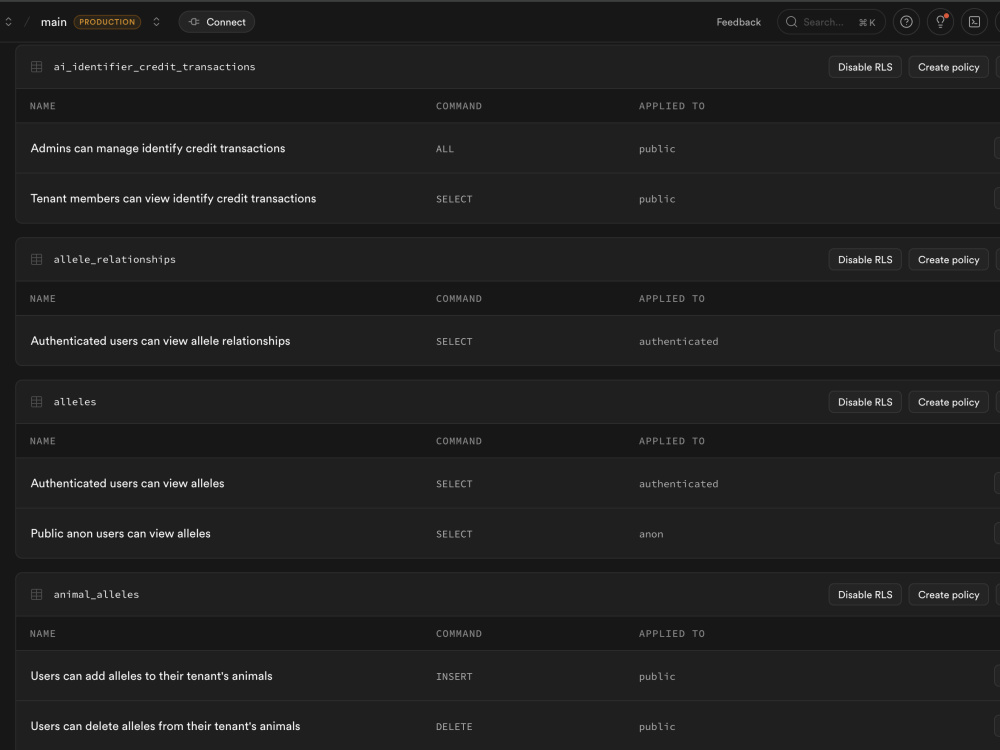Create policy for animal_alleles table
Image resolution: width=1000 pixels, height=750 pixels.
[x=948, y=594]
